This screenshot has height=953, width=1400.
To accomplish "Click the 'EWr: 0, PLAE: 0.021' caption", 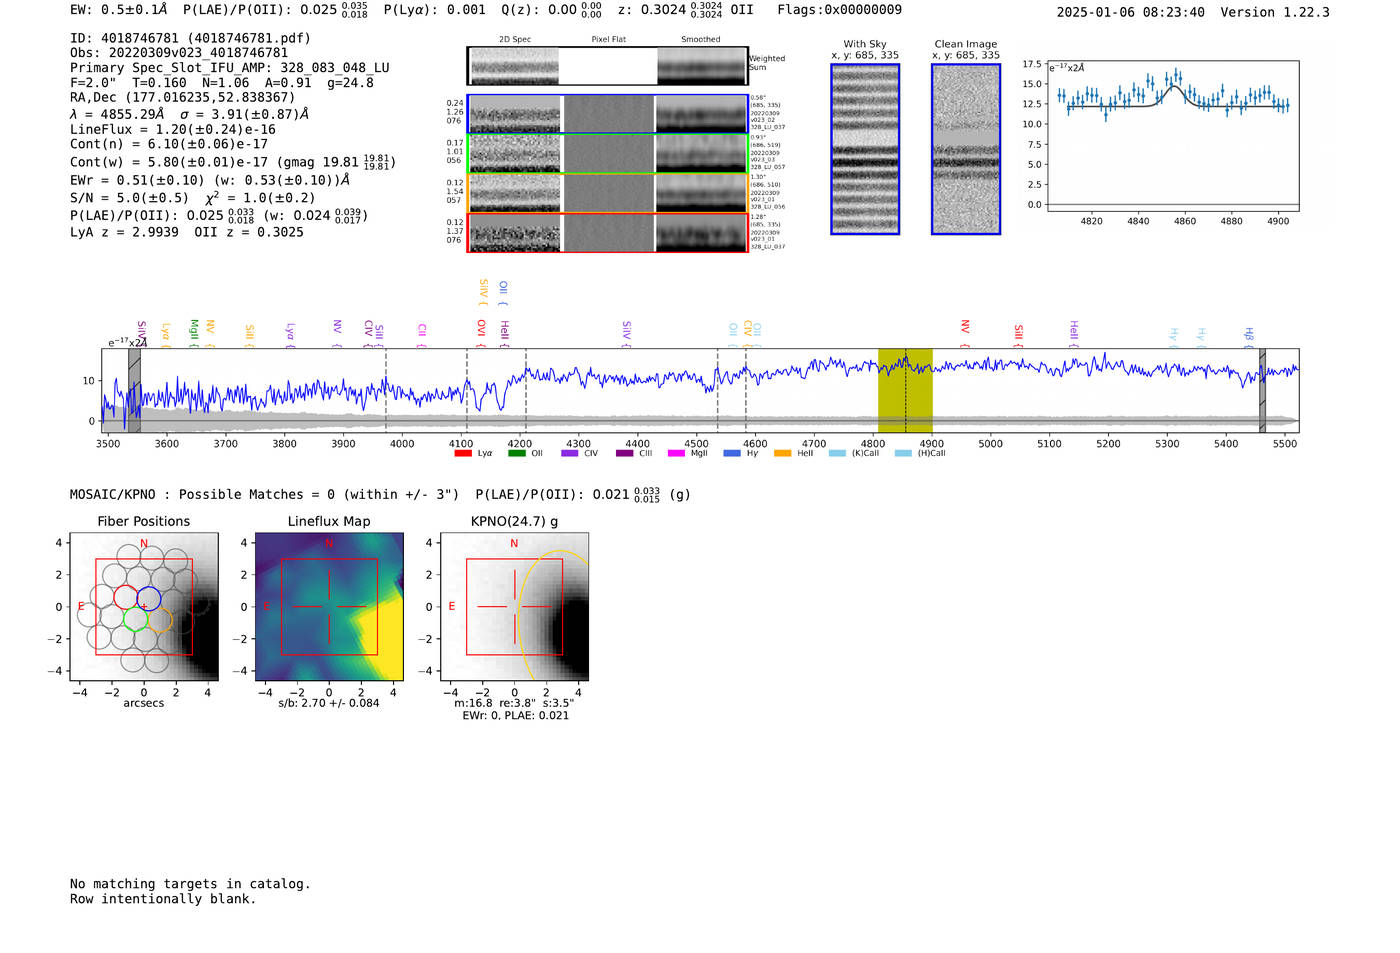I will pyautogui.click(x=515, y=716).
